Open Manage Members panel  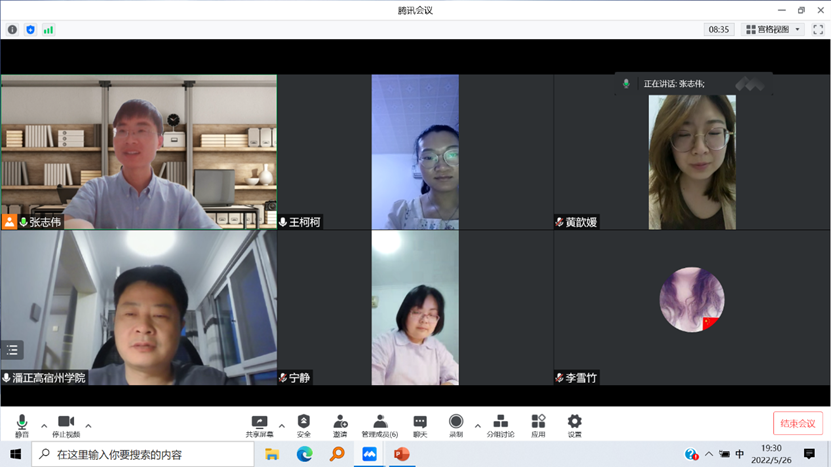click(x=380, y=424)
